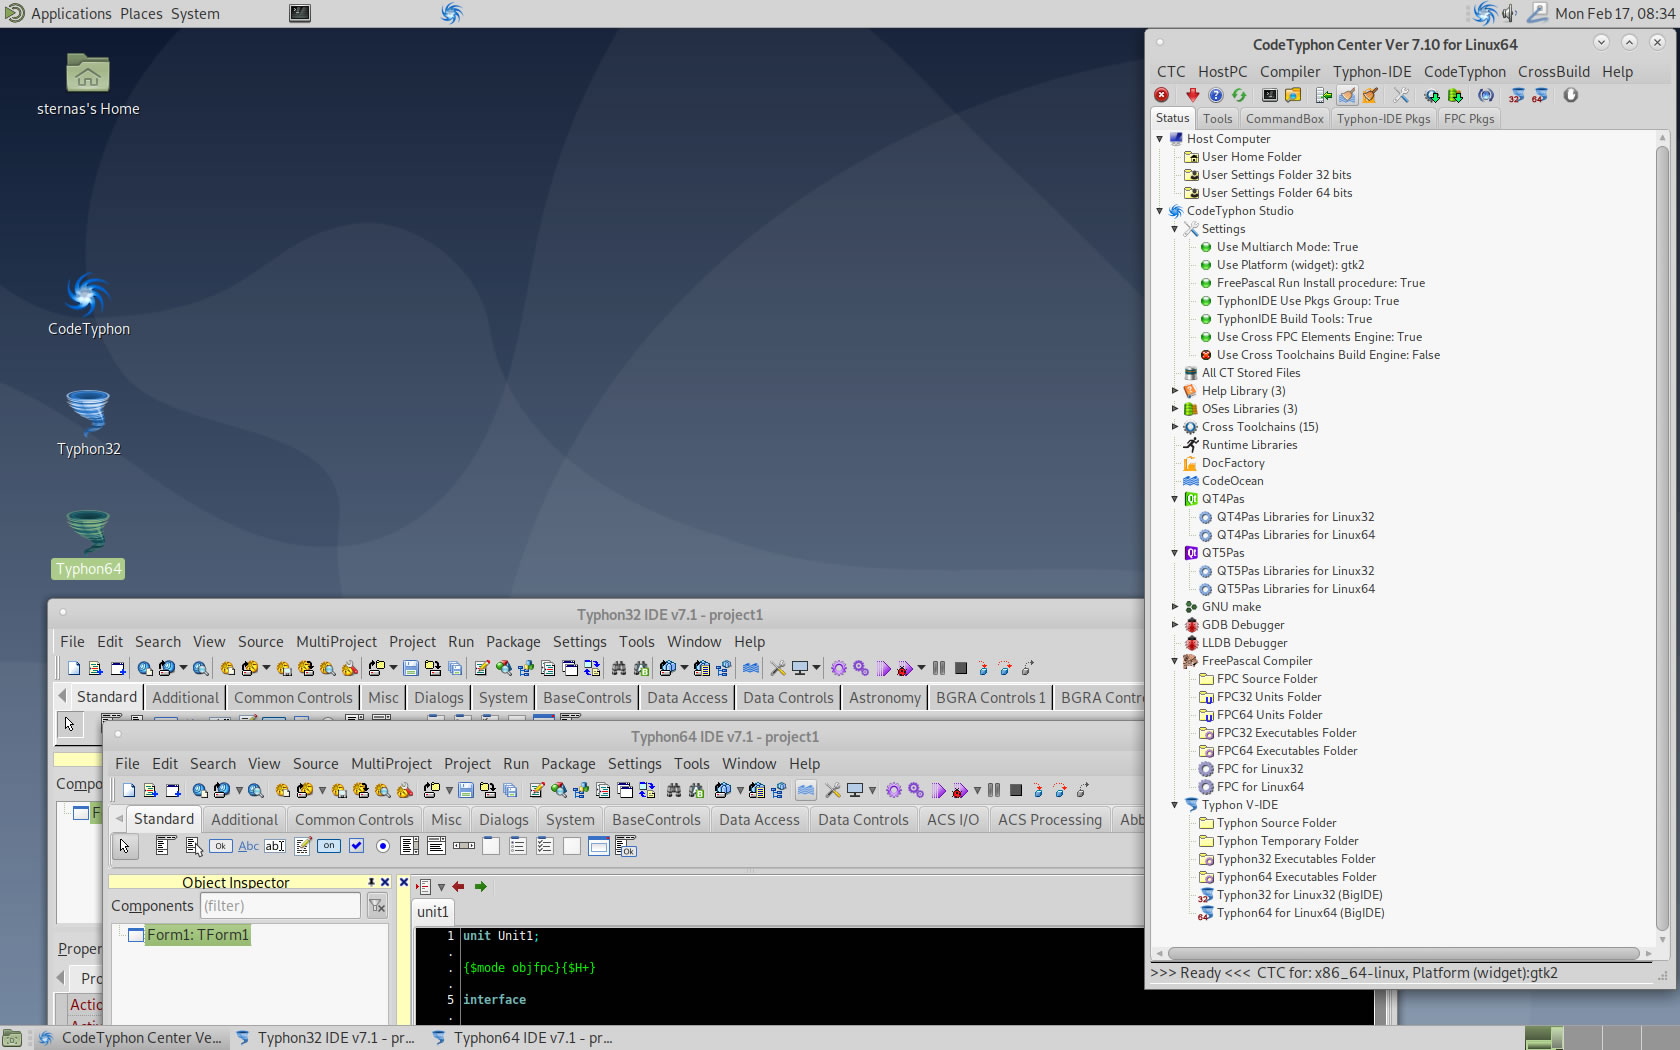Screen dimensions: 1680x1050
Task: Collapse the QT4Pas tree node
Action: (x=1175, y=499)
